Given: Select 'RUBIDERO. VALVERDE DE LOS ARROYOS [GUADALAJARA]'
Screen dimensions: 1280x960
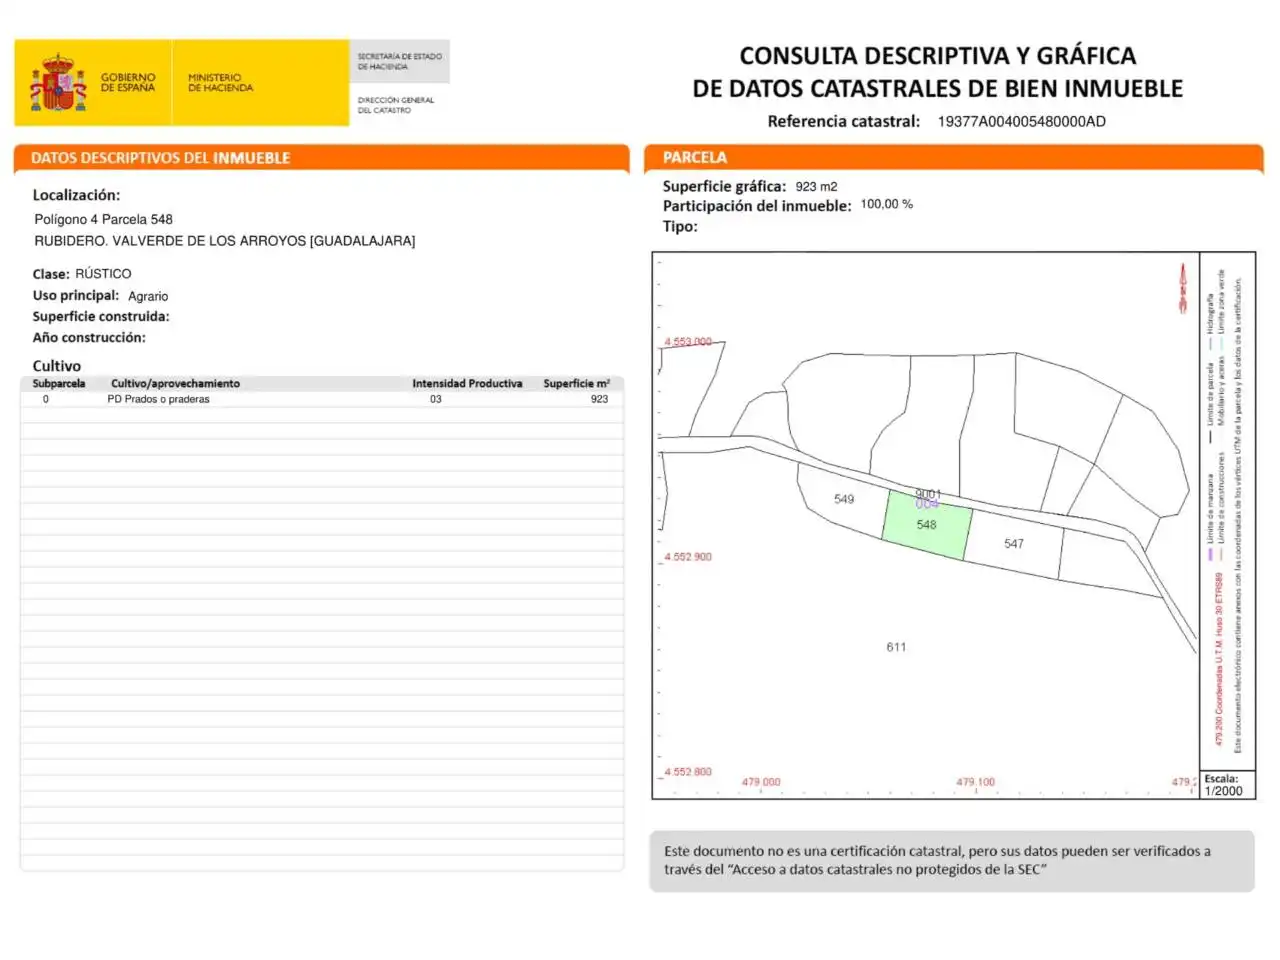Looking at the screenshot, I should click(224, 241).
